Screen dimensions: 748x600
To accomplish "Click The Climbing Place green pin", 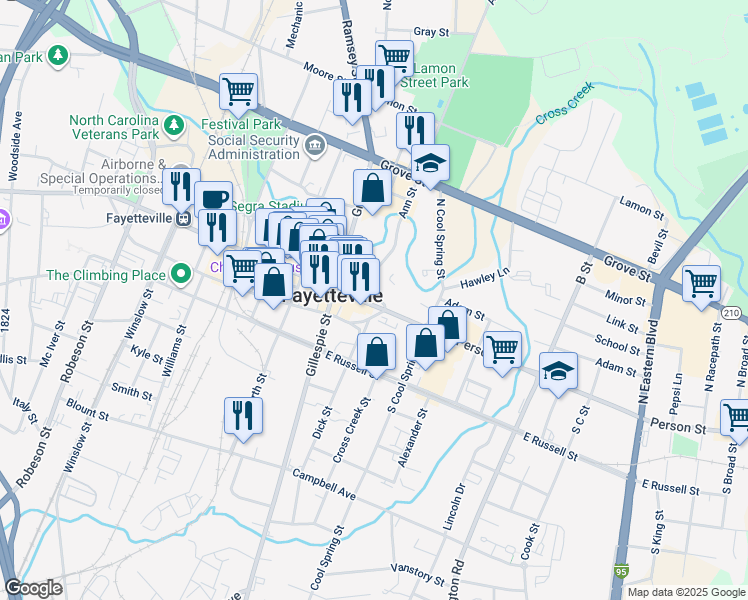I will point(181,273).
